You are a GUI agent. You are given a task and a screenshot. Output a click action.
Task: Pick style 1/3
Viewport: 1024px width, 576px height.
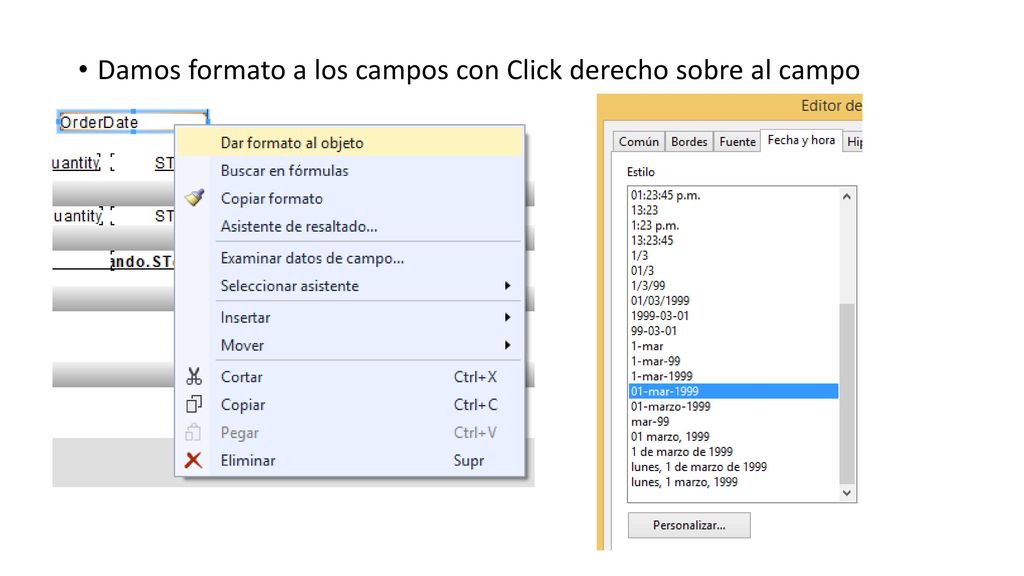733,255
